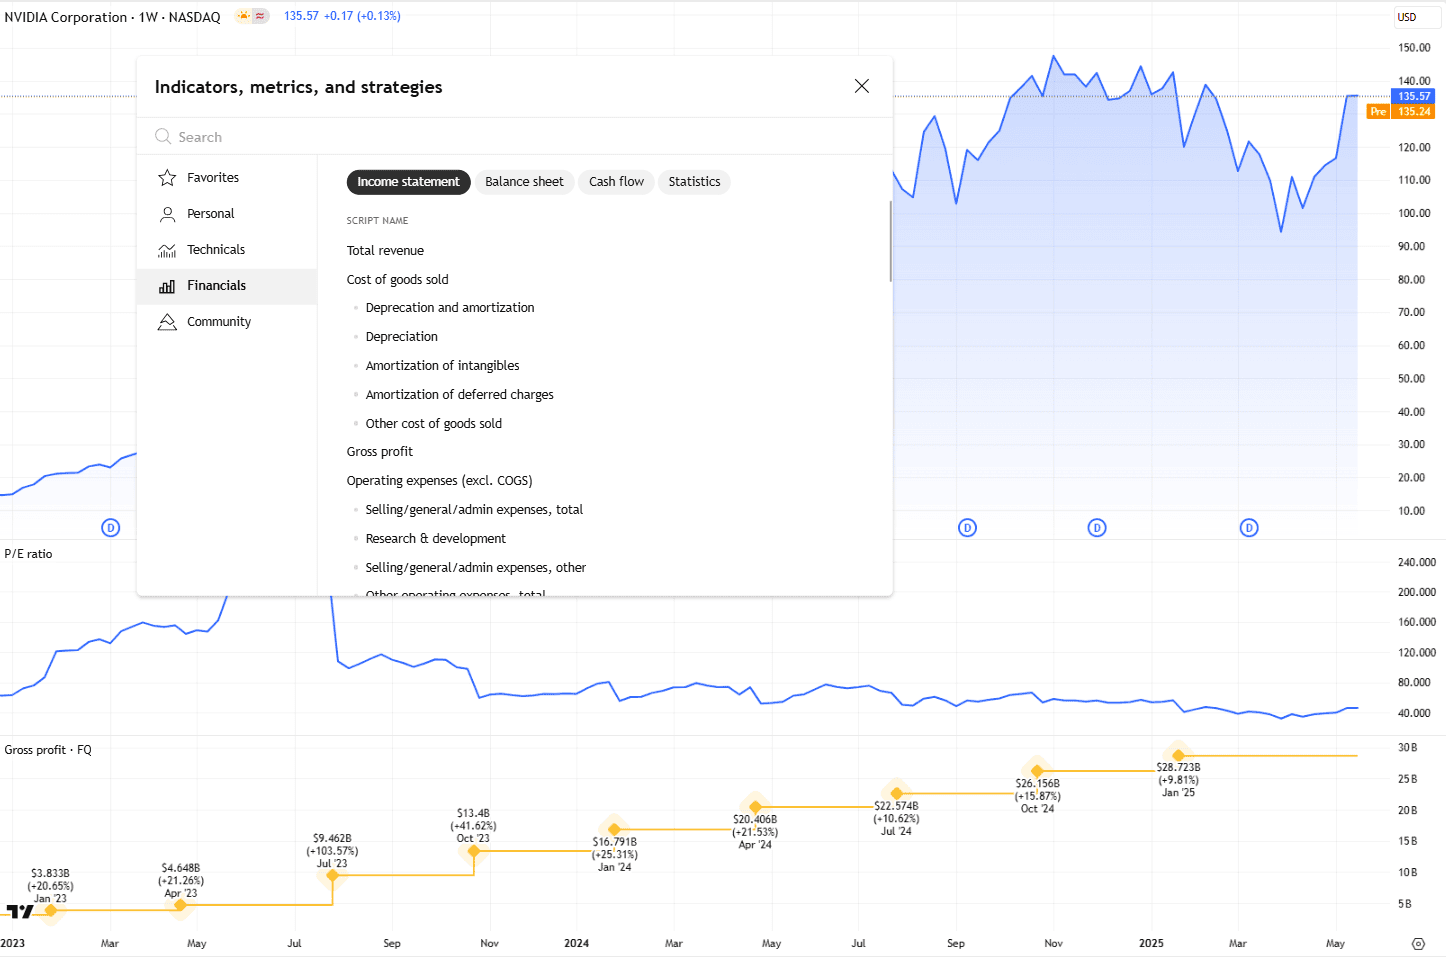Click the Apr '23 $4.648B data point

coord(180,905)
